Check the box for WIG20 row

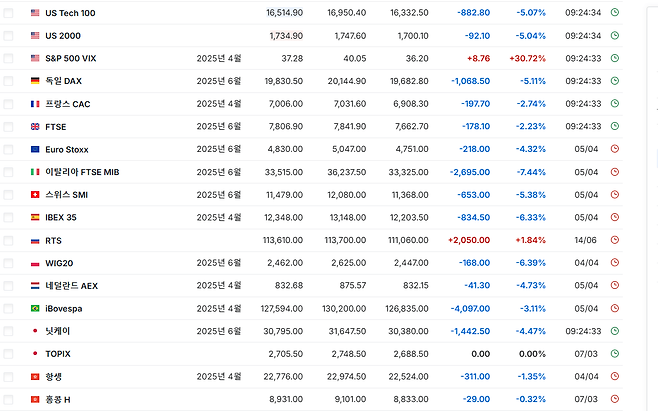pyautogui.click(x=9, y=263)
